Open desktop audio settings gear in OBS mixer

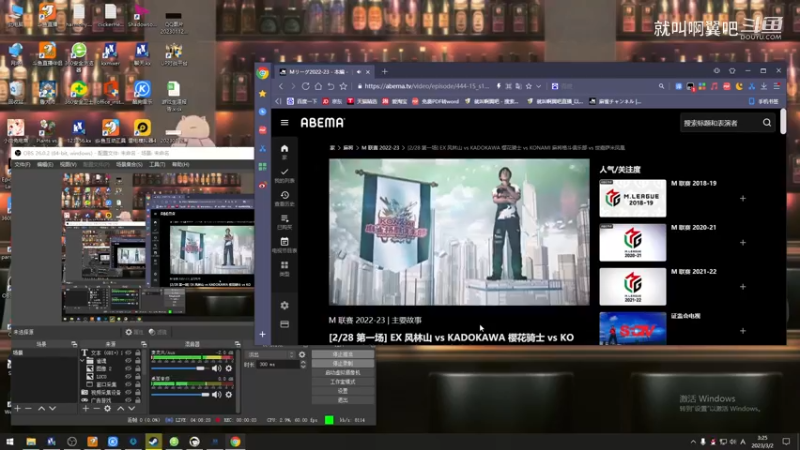point(229,394)
